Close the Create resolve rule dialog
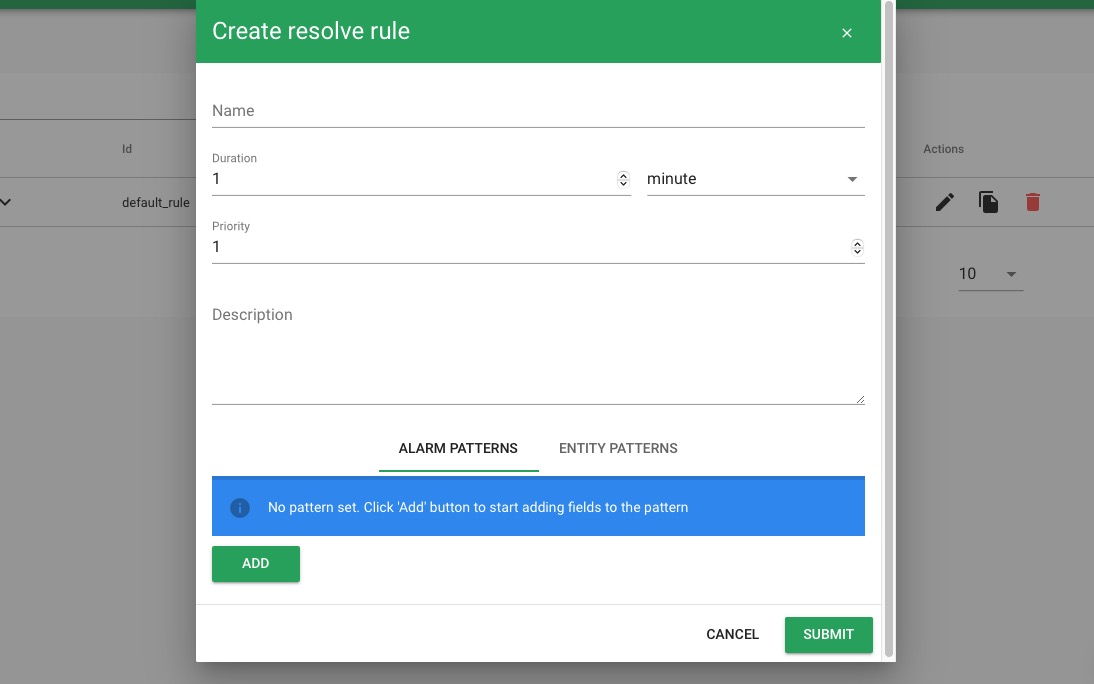 tap(847, 32)
